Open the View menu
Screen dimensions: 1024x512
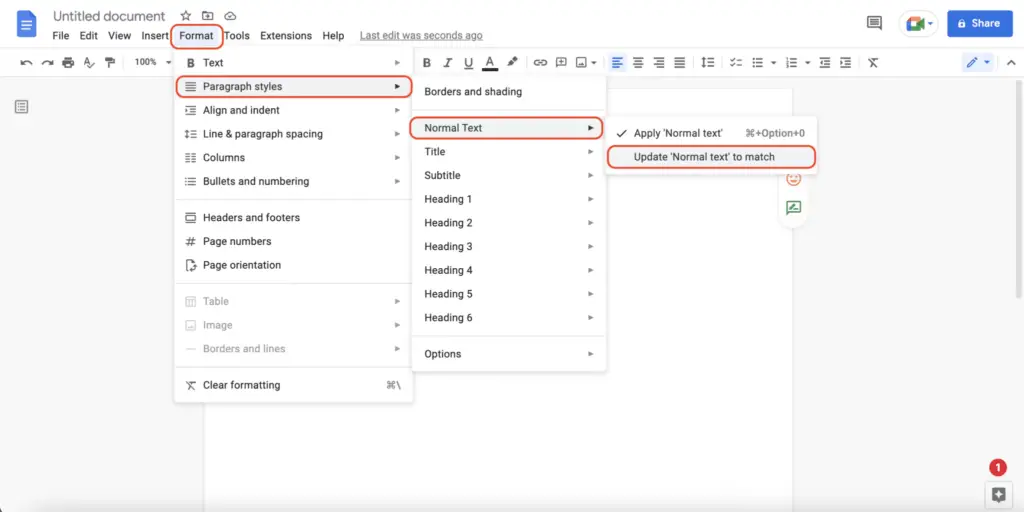point(120,36)
